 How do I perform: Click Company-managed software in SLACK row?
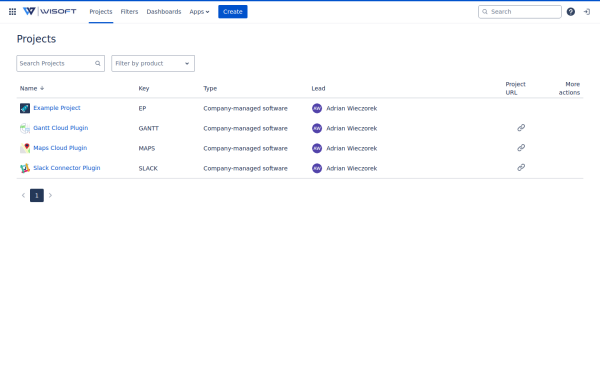pos(245,168)
